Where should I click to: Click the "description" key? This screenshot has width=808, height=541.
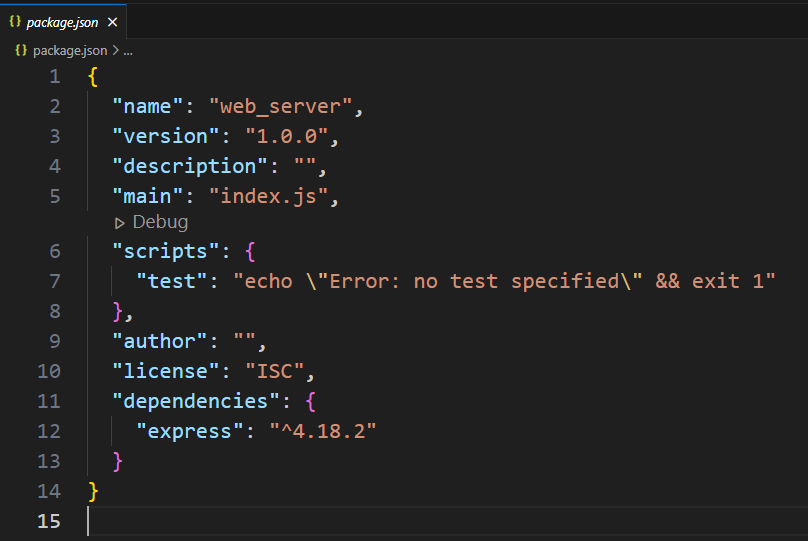[190, 166]
